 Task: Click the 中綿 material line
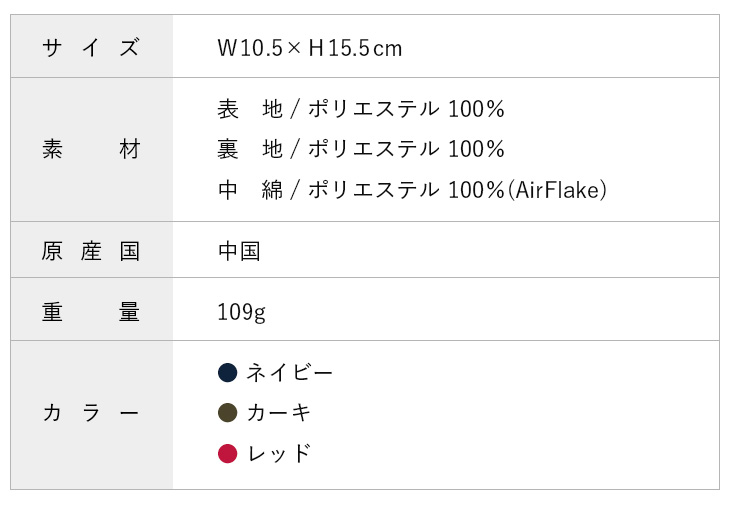[412, 190]
